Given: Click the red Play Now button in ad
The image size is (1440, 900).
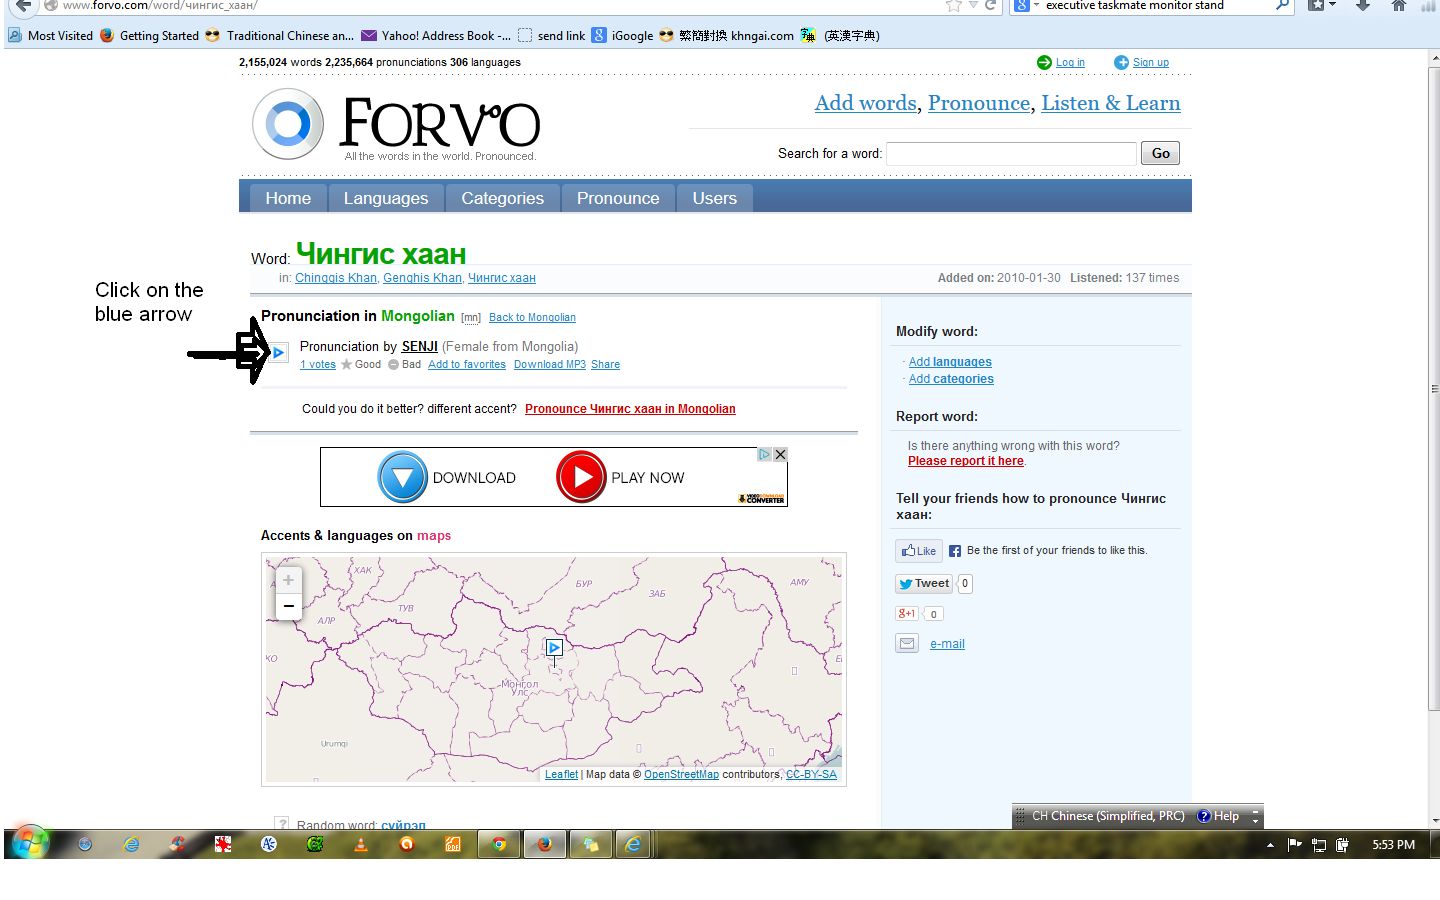Looking at the screenshot, I should 581,477.
